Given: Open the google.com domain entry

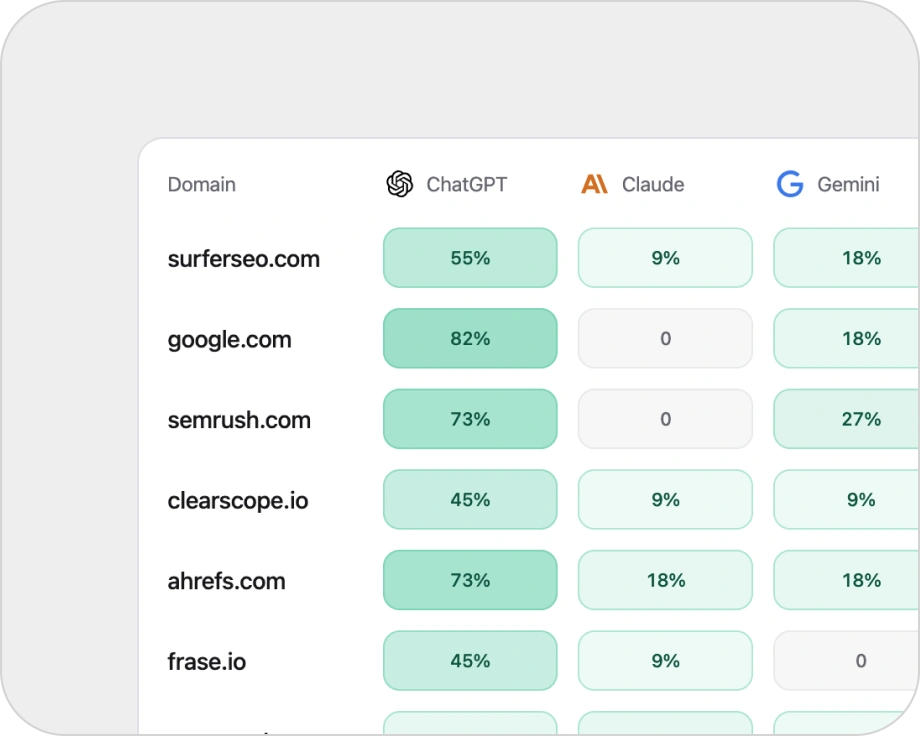Looking at the screenshot, I should coord(229,339).
